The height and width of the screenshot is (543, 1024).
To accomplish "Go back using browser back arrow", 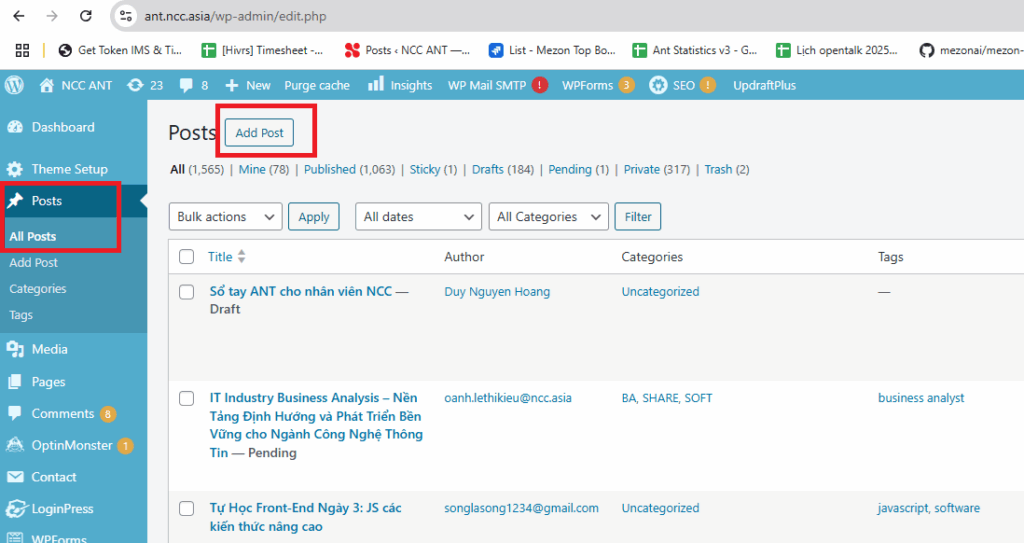I will [19, 16].
